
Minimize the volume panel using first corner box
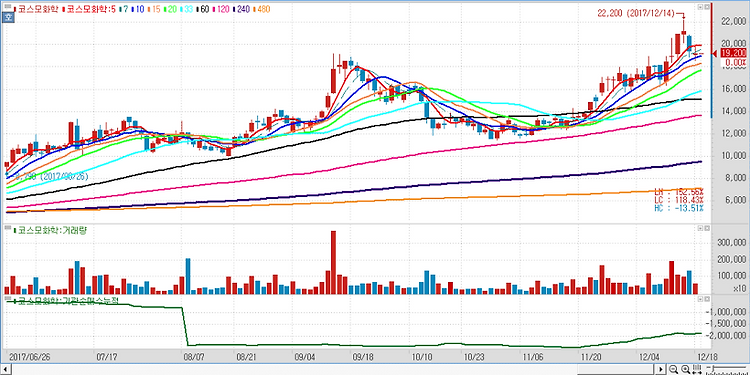tap(700, 228)
